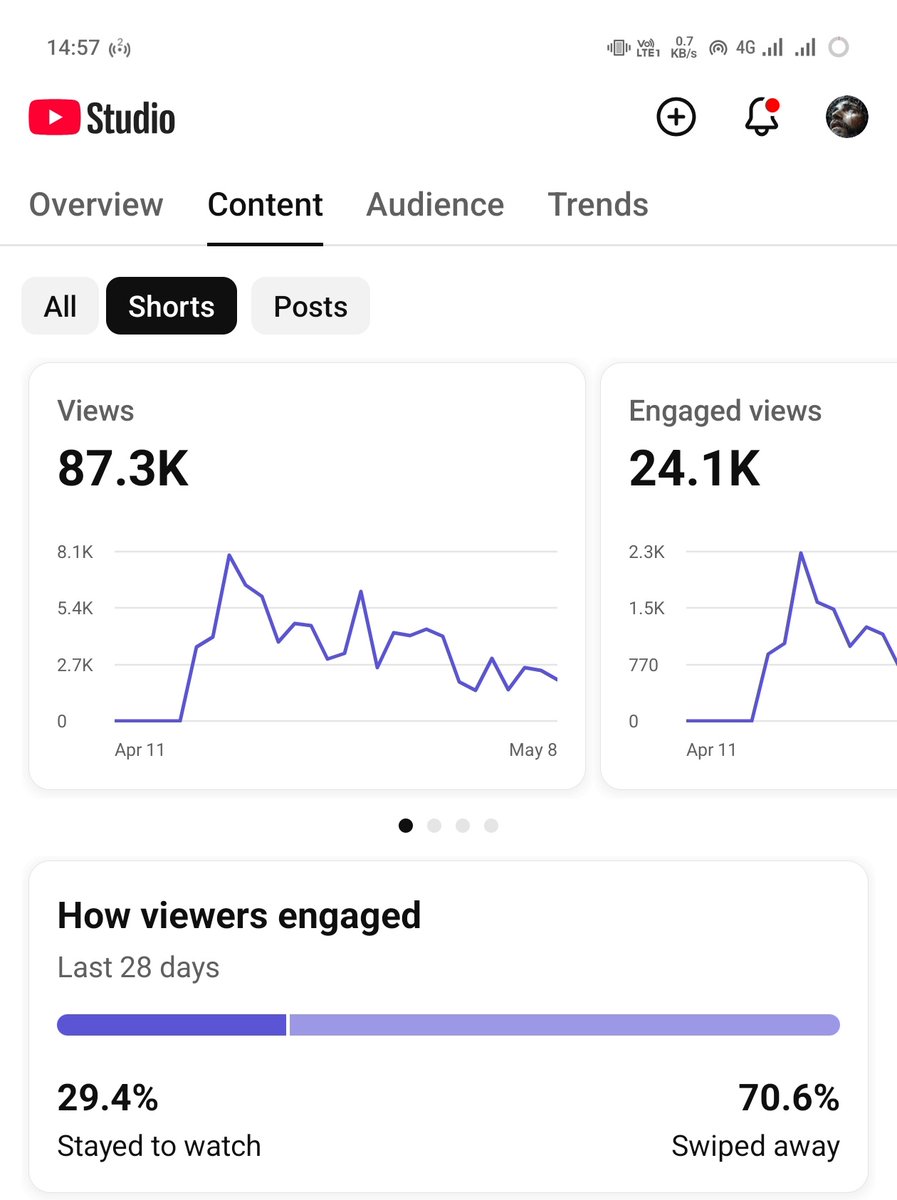
Task: Tap the YouTube Studio logo
Action: [102, 118]
